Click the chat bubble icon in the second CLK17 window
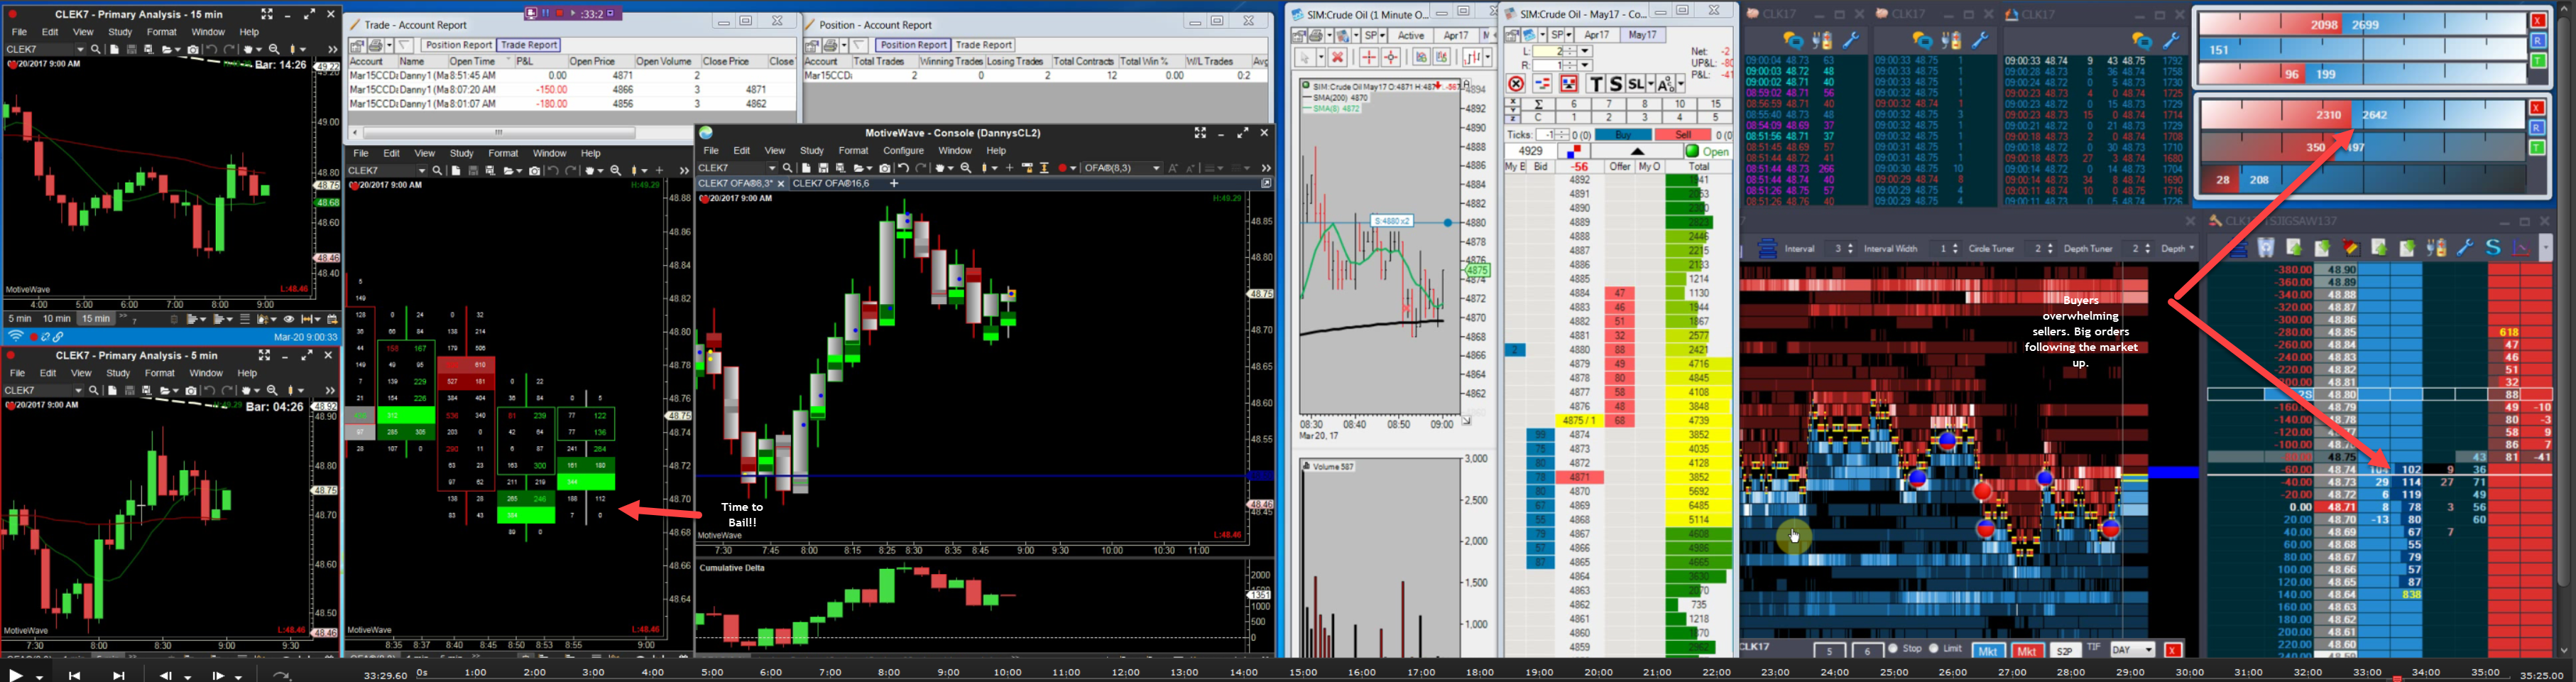Viewport: 2576px width, 682px height. tap(1922, 41)
